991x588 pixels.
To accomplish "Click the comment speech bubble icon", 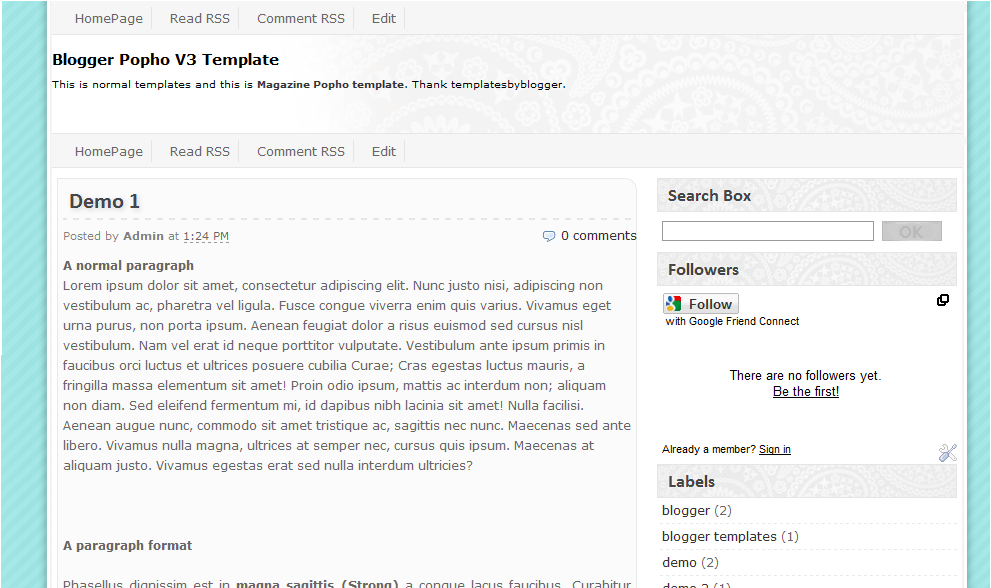I will 548,235.
